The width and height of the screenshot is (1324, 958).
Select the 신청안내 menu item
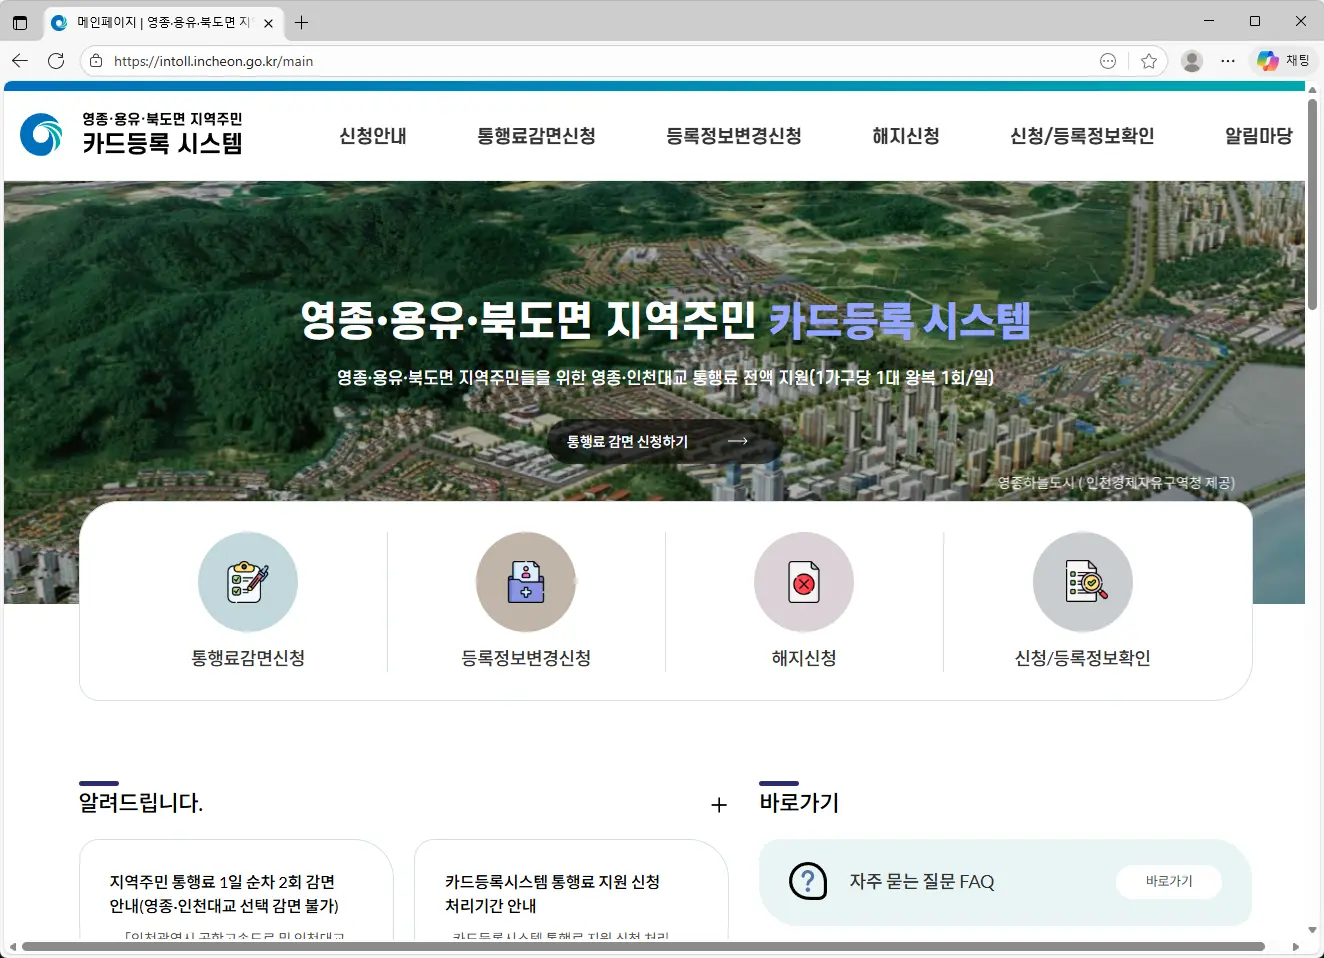[x=373, y=136]
